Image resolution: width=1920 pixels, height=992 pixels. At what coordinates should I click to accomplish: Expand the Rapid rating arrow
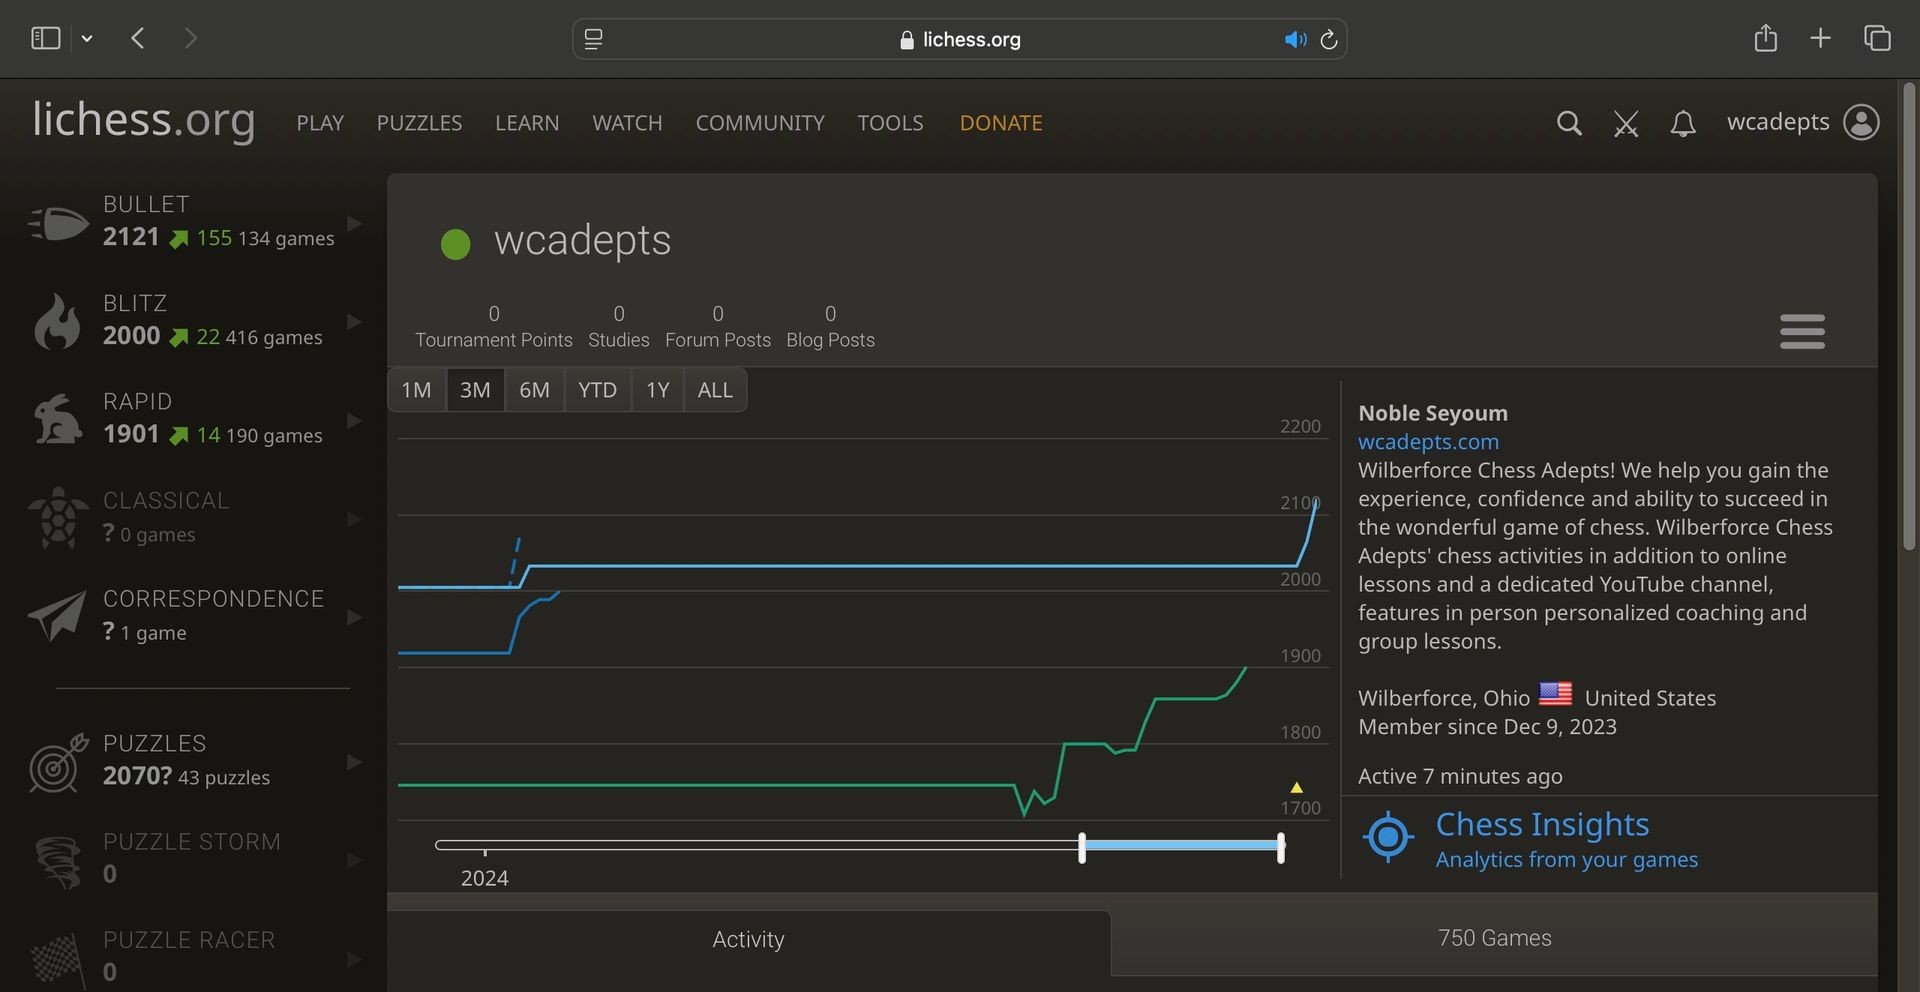[x=353, y=420]
